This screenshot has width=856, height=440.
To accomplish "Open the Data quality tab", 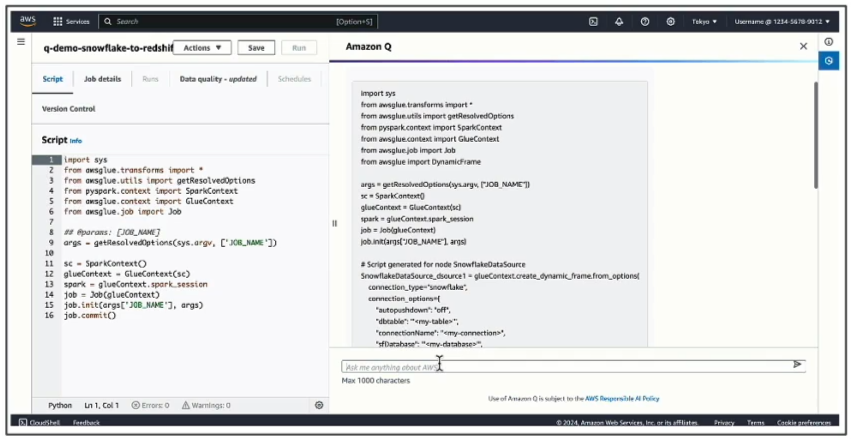I will (x=218, y=79).
